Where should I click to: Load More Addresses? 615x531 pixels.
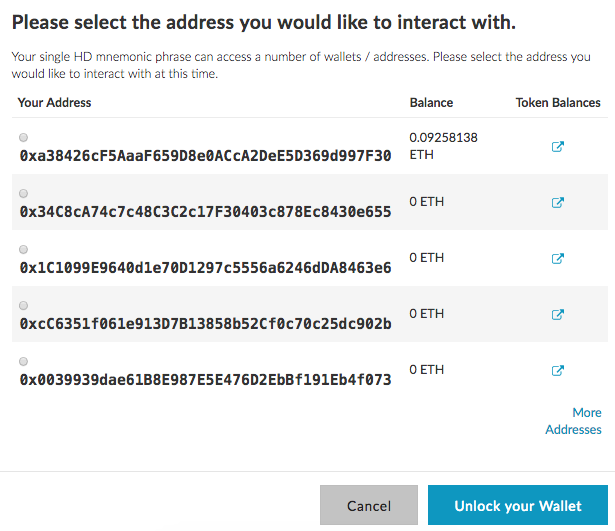click(x=573, y=421)
